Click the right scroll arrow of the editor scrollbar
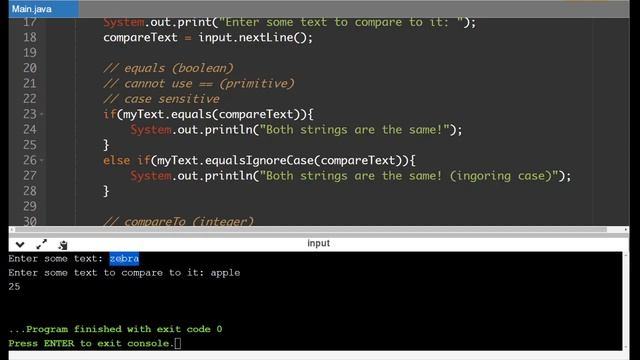The height and width of the screenshot is (360, 640). [626, 230]
